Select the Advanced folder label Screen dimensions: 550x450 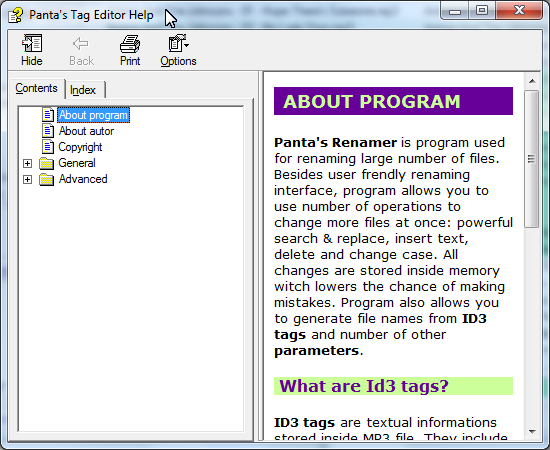tap(83, 179)
